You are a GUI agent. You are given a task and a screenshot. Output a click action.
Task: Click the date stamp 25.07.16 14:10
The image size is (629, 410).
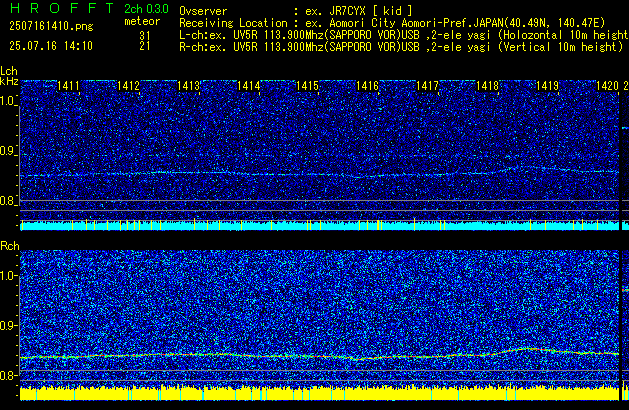point(51,46)
